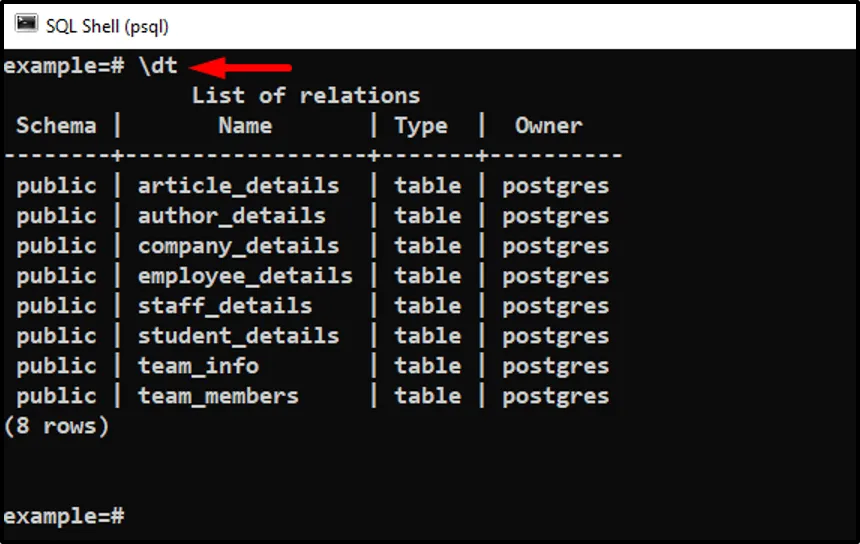Click the student_details table name
Screen dimensions: 860x544
(238, 336)
